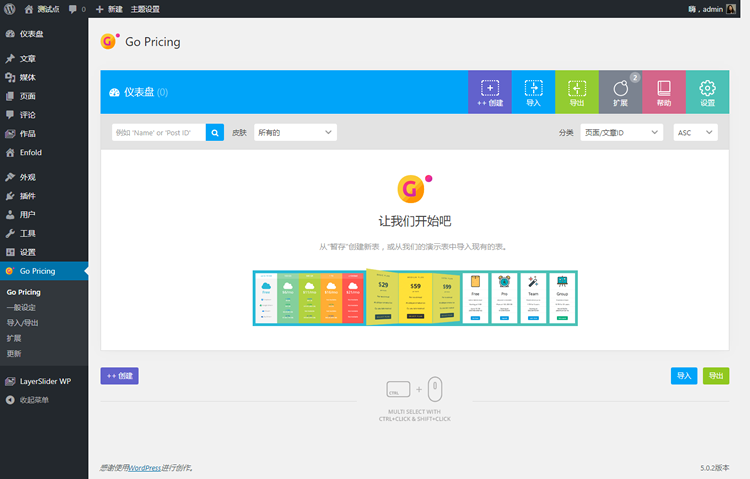Open 一般设定 submenu link
Image resolution: width=750 pixels, height=479 pixels.
(21, 307)
